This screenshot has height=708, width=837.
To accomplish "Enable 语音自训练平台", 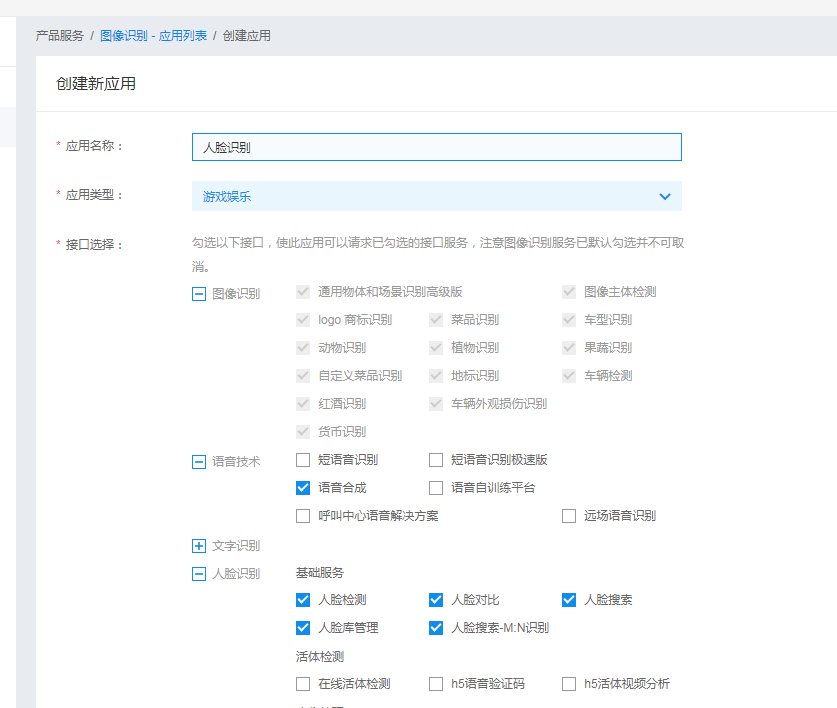I will point(436,487).
